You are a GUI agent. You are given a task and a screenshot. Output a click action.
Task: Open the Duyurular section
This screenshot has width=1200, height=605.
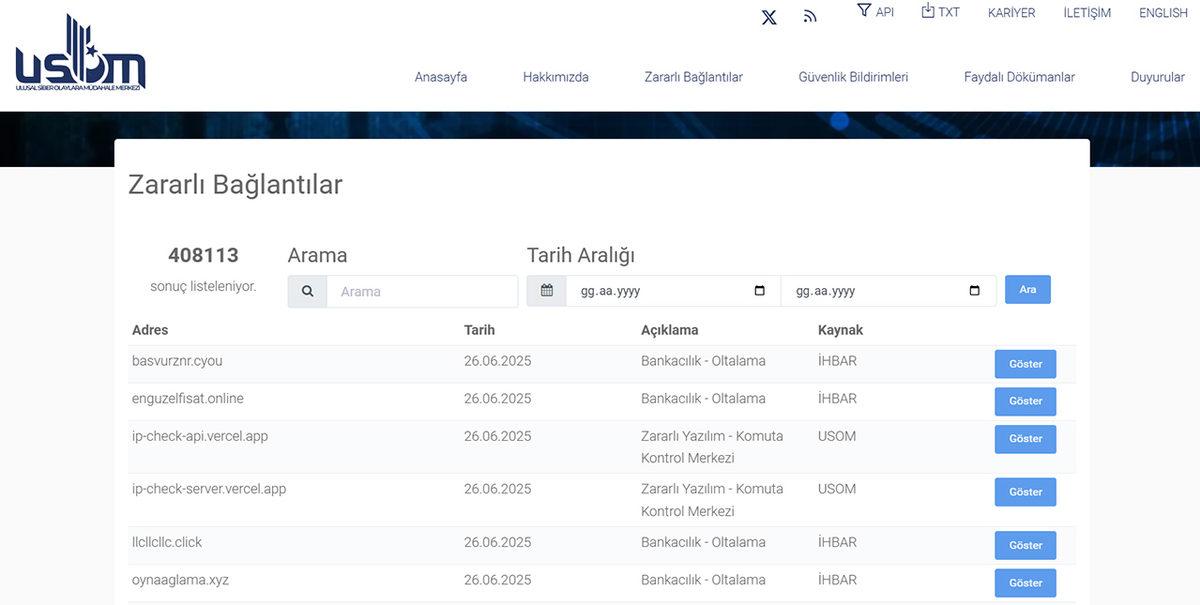[x=1157, y=76]
